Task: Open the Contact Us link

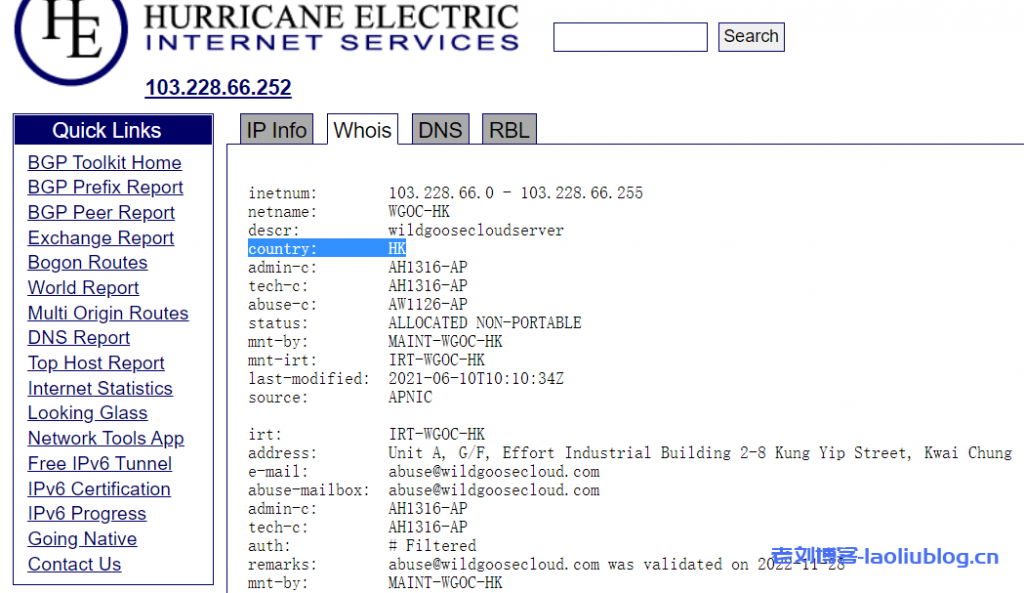Action: click(x=74, y=564)
